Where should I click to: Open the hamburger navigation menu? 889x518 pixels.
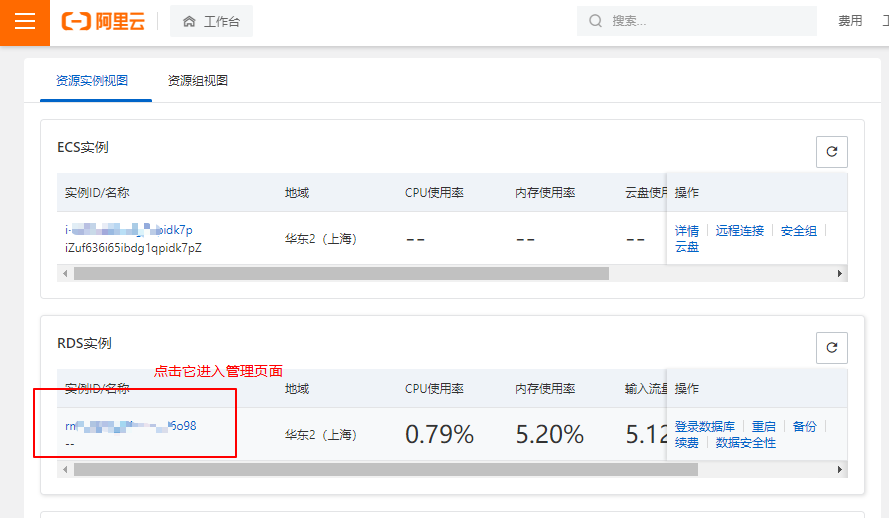click(x=25, y=22)
